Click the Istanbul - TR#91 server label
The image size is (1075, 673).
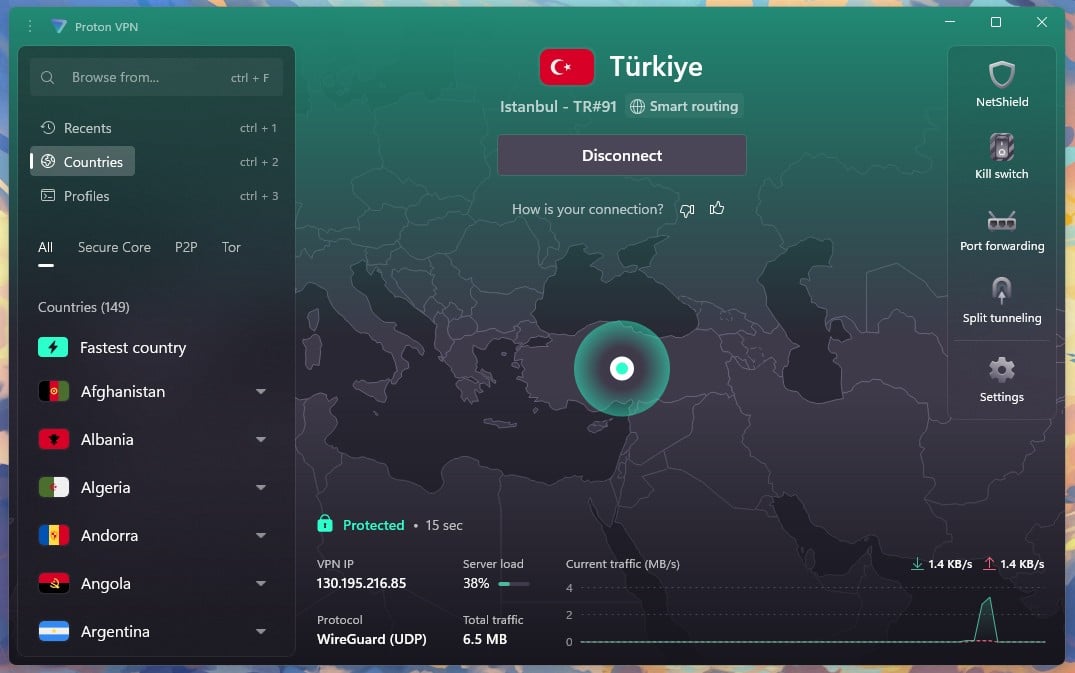coord(558,107)
